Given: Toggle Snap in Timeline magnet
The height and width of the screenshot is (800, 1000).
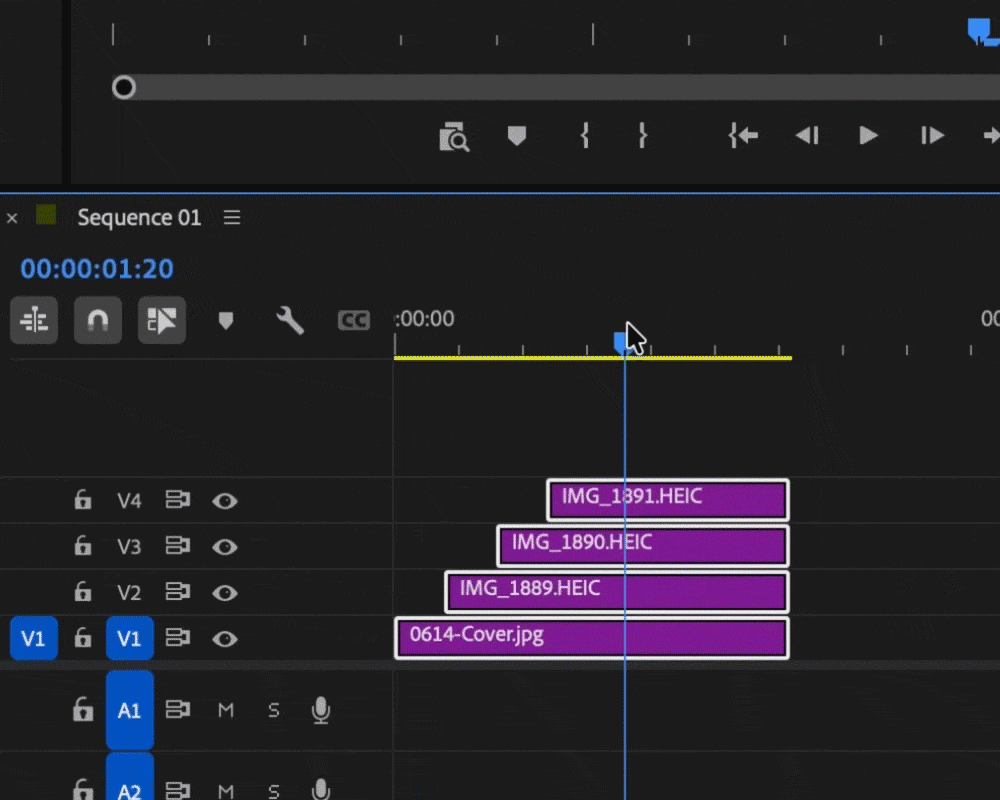Looking at the screenshot, I should click(x=98, y=320).
